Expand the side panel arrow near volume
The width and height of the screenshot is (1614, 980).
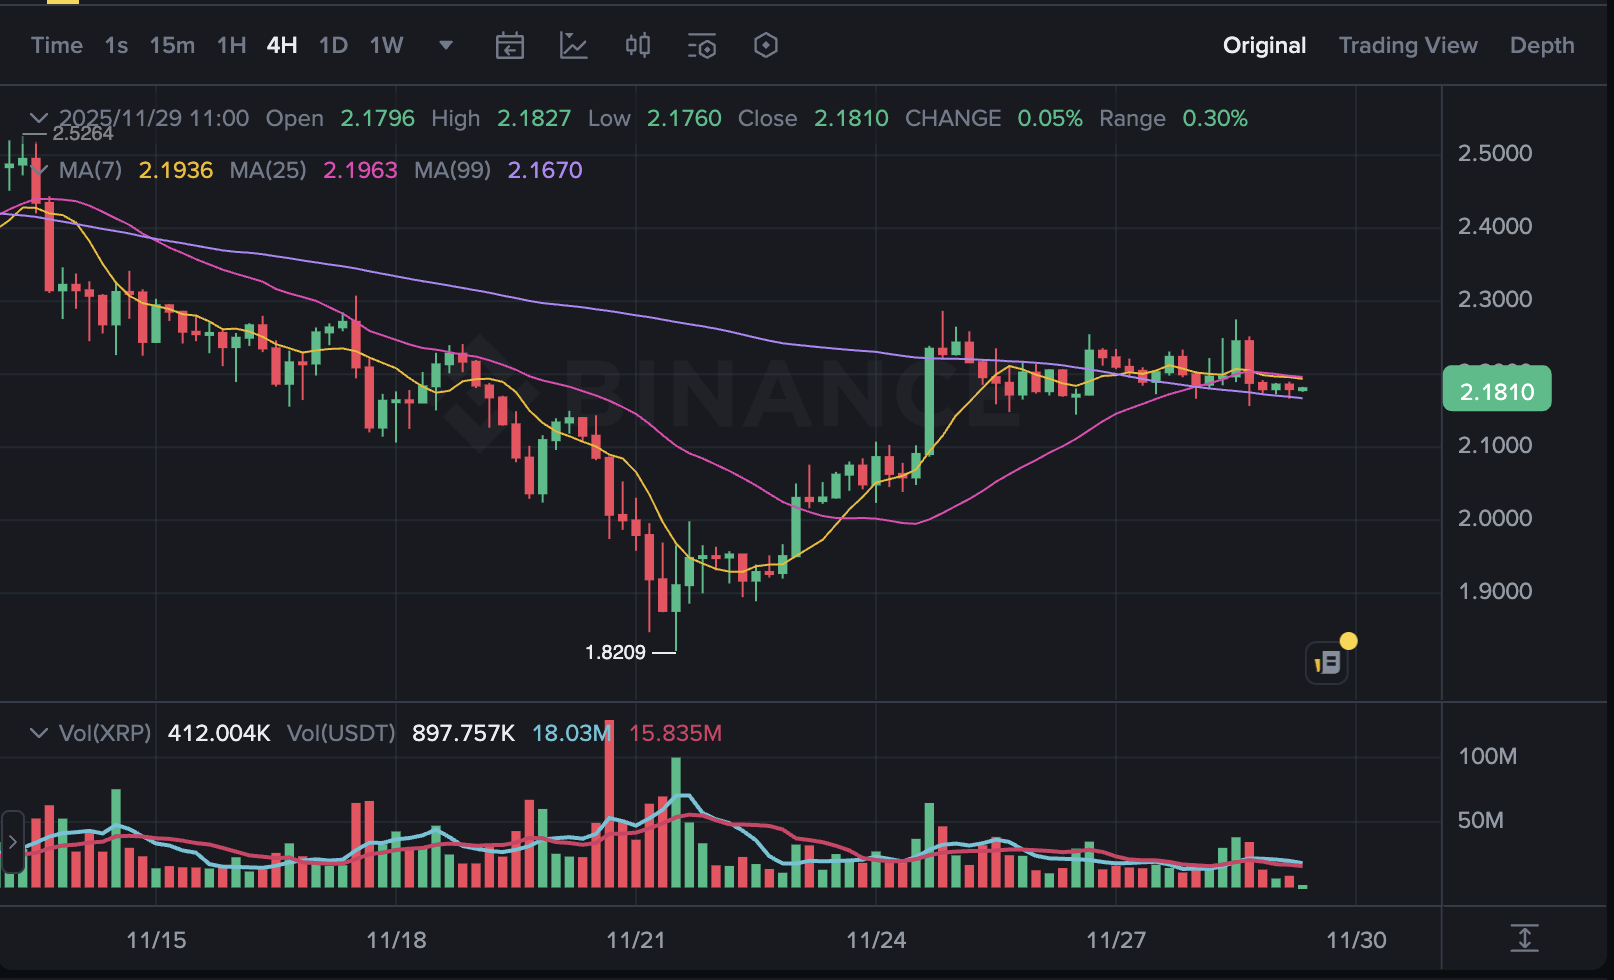12,843
